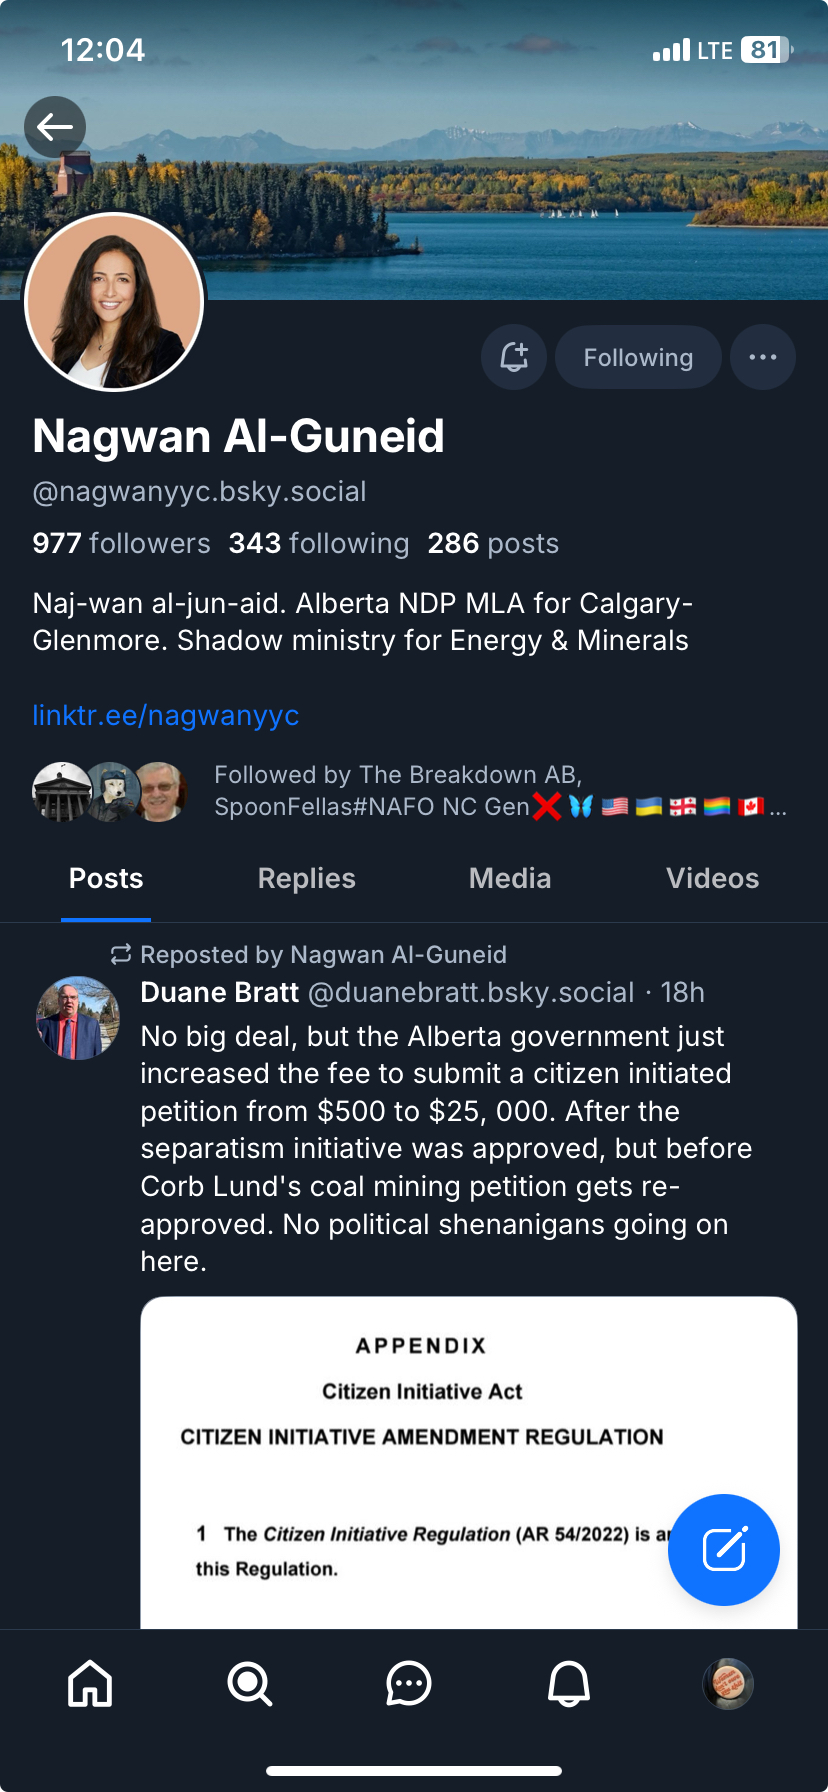Open the Notifications bell in the bottom bar
The width and height of the screenshot is (828, 1792).
[568, 1683]
